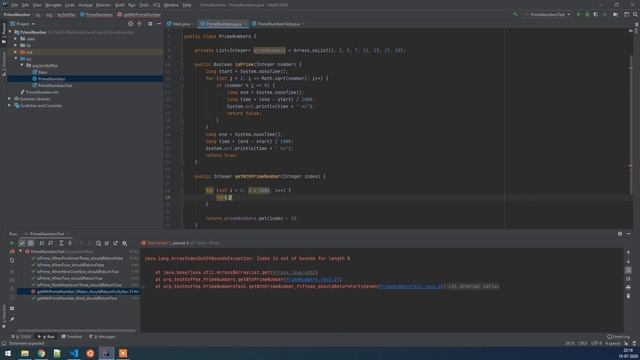Minimize the Run panel with the minus icon
The height and width of the screenshot is (360, 640).
tap(629, 234)
